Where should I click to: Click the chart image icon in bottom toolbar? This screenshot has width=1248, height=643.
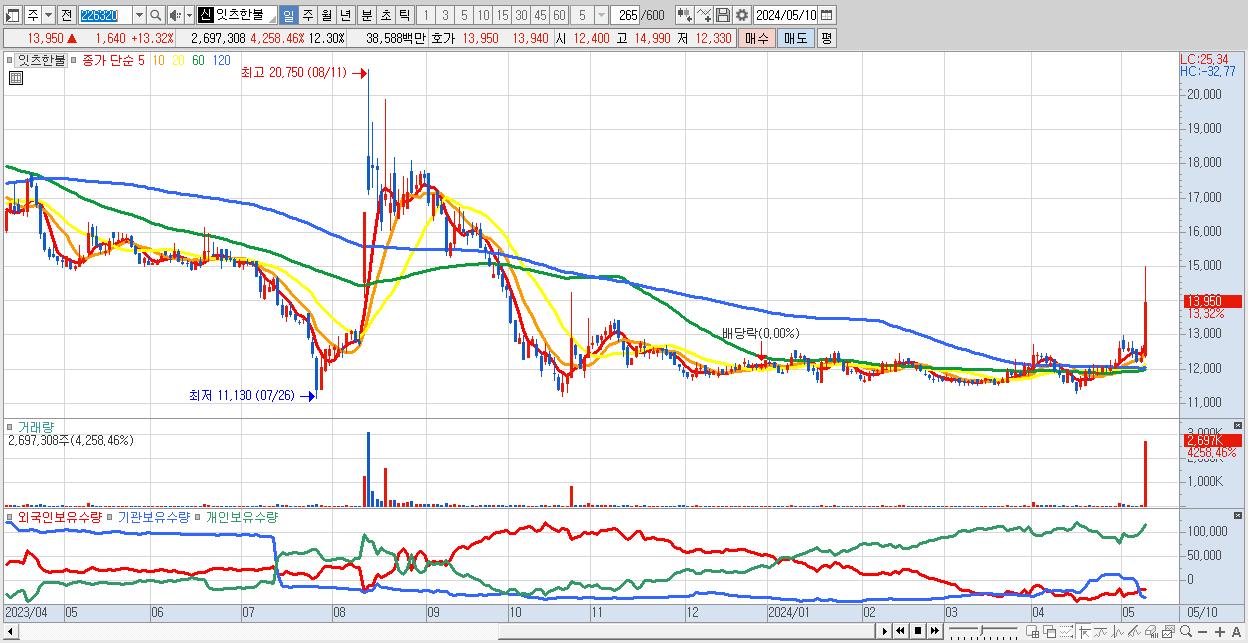tap(1168, 632)
